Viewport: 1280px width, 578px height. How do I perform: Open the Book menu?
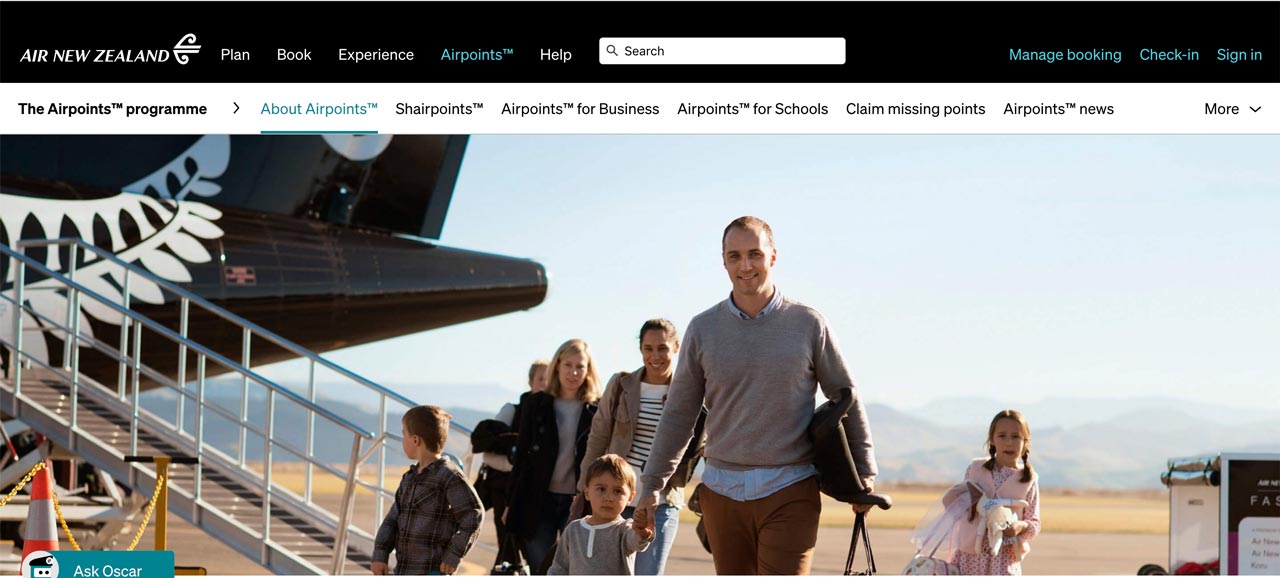click(294, 55)
